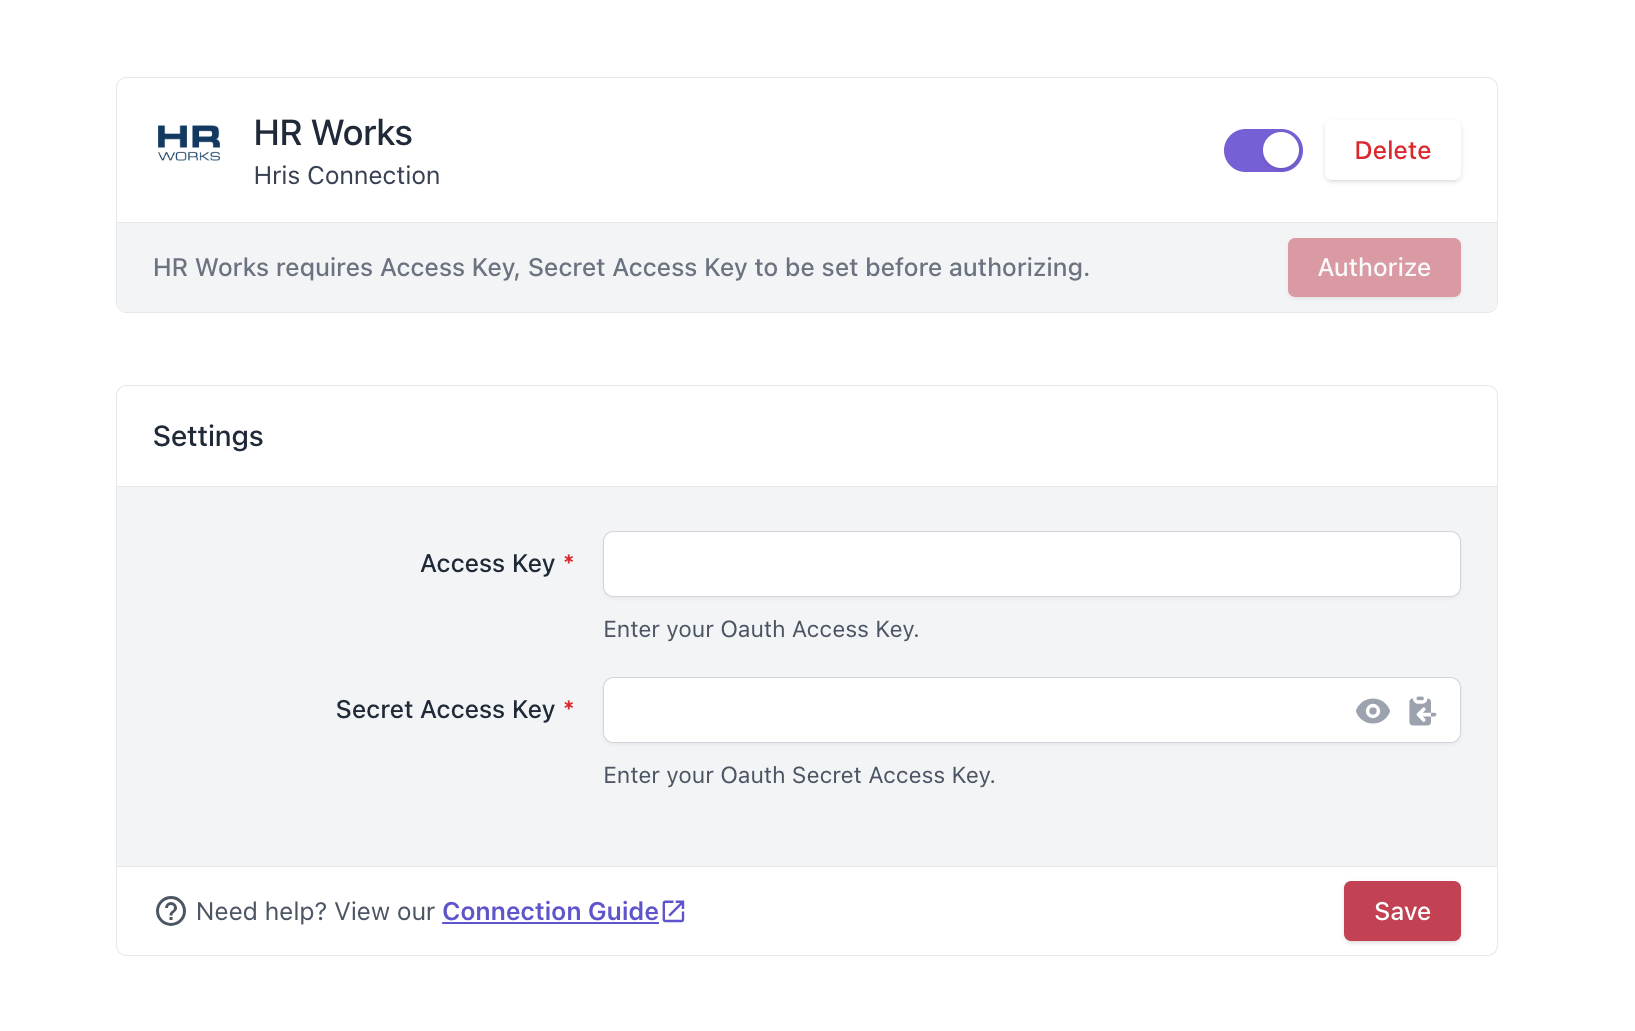Screen dimensions: 1635x1031
Task: Click the help question mark icon
Action: pyautogui.click(x=171, y=911)
